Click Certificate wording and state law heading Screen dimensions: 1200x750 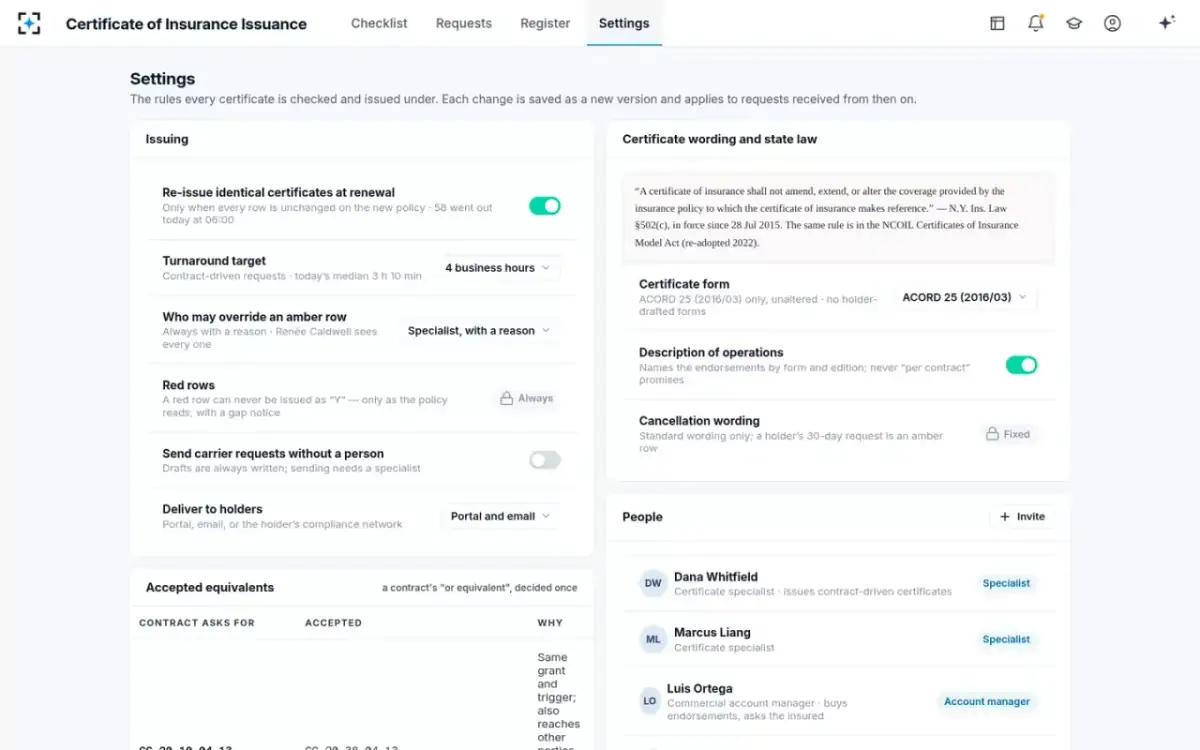click(x=720, y=139)
